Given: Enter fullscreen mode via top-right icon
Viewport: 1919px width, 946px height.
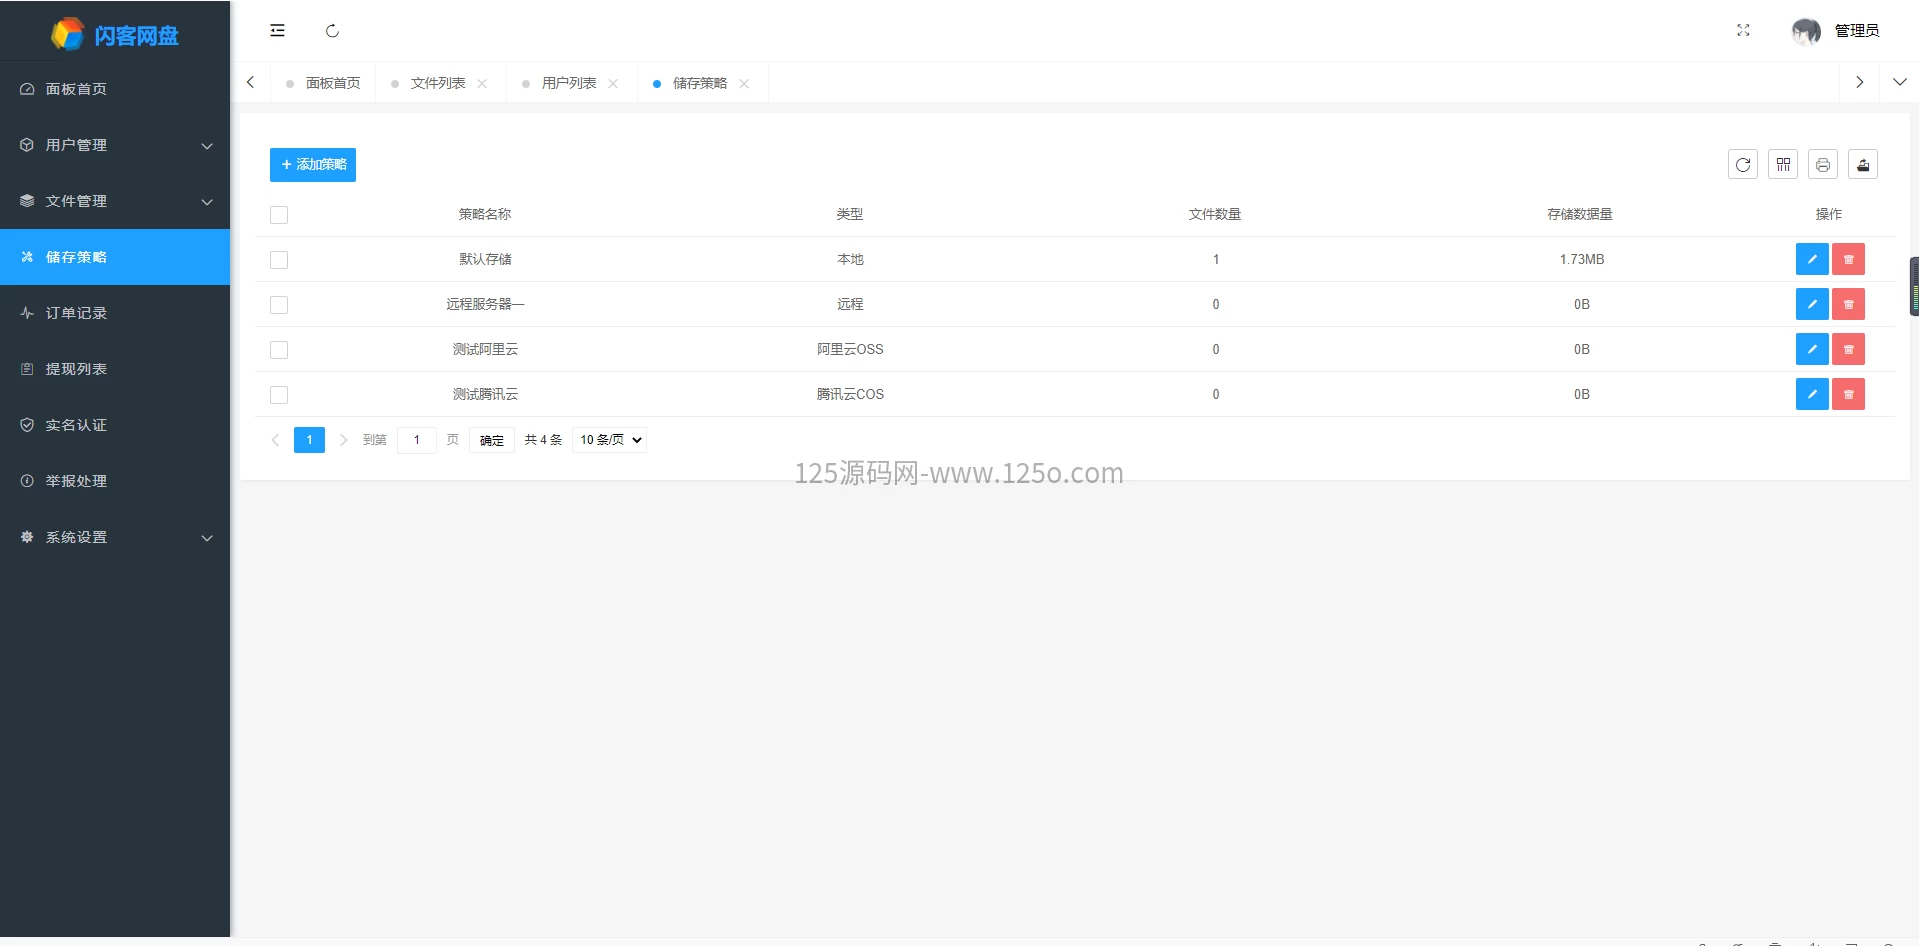Looking at the screenshot, I should tap(1743, 31).
